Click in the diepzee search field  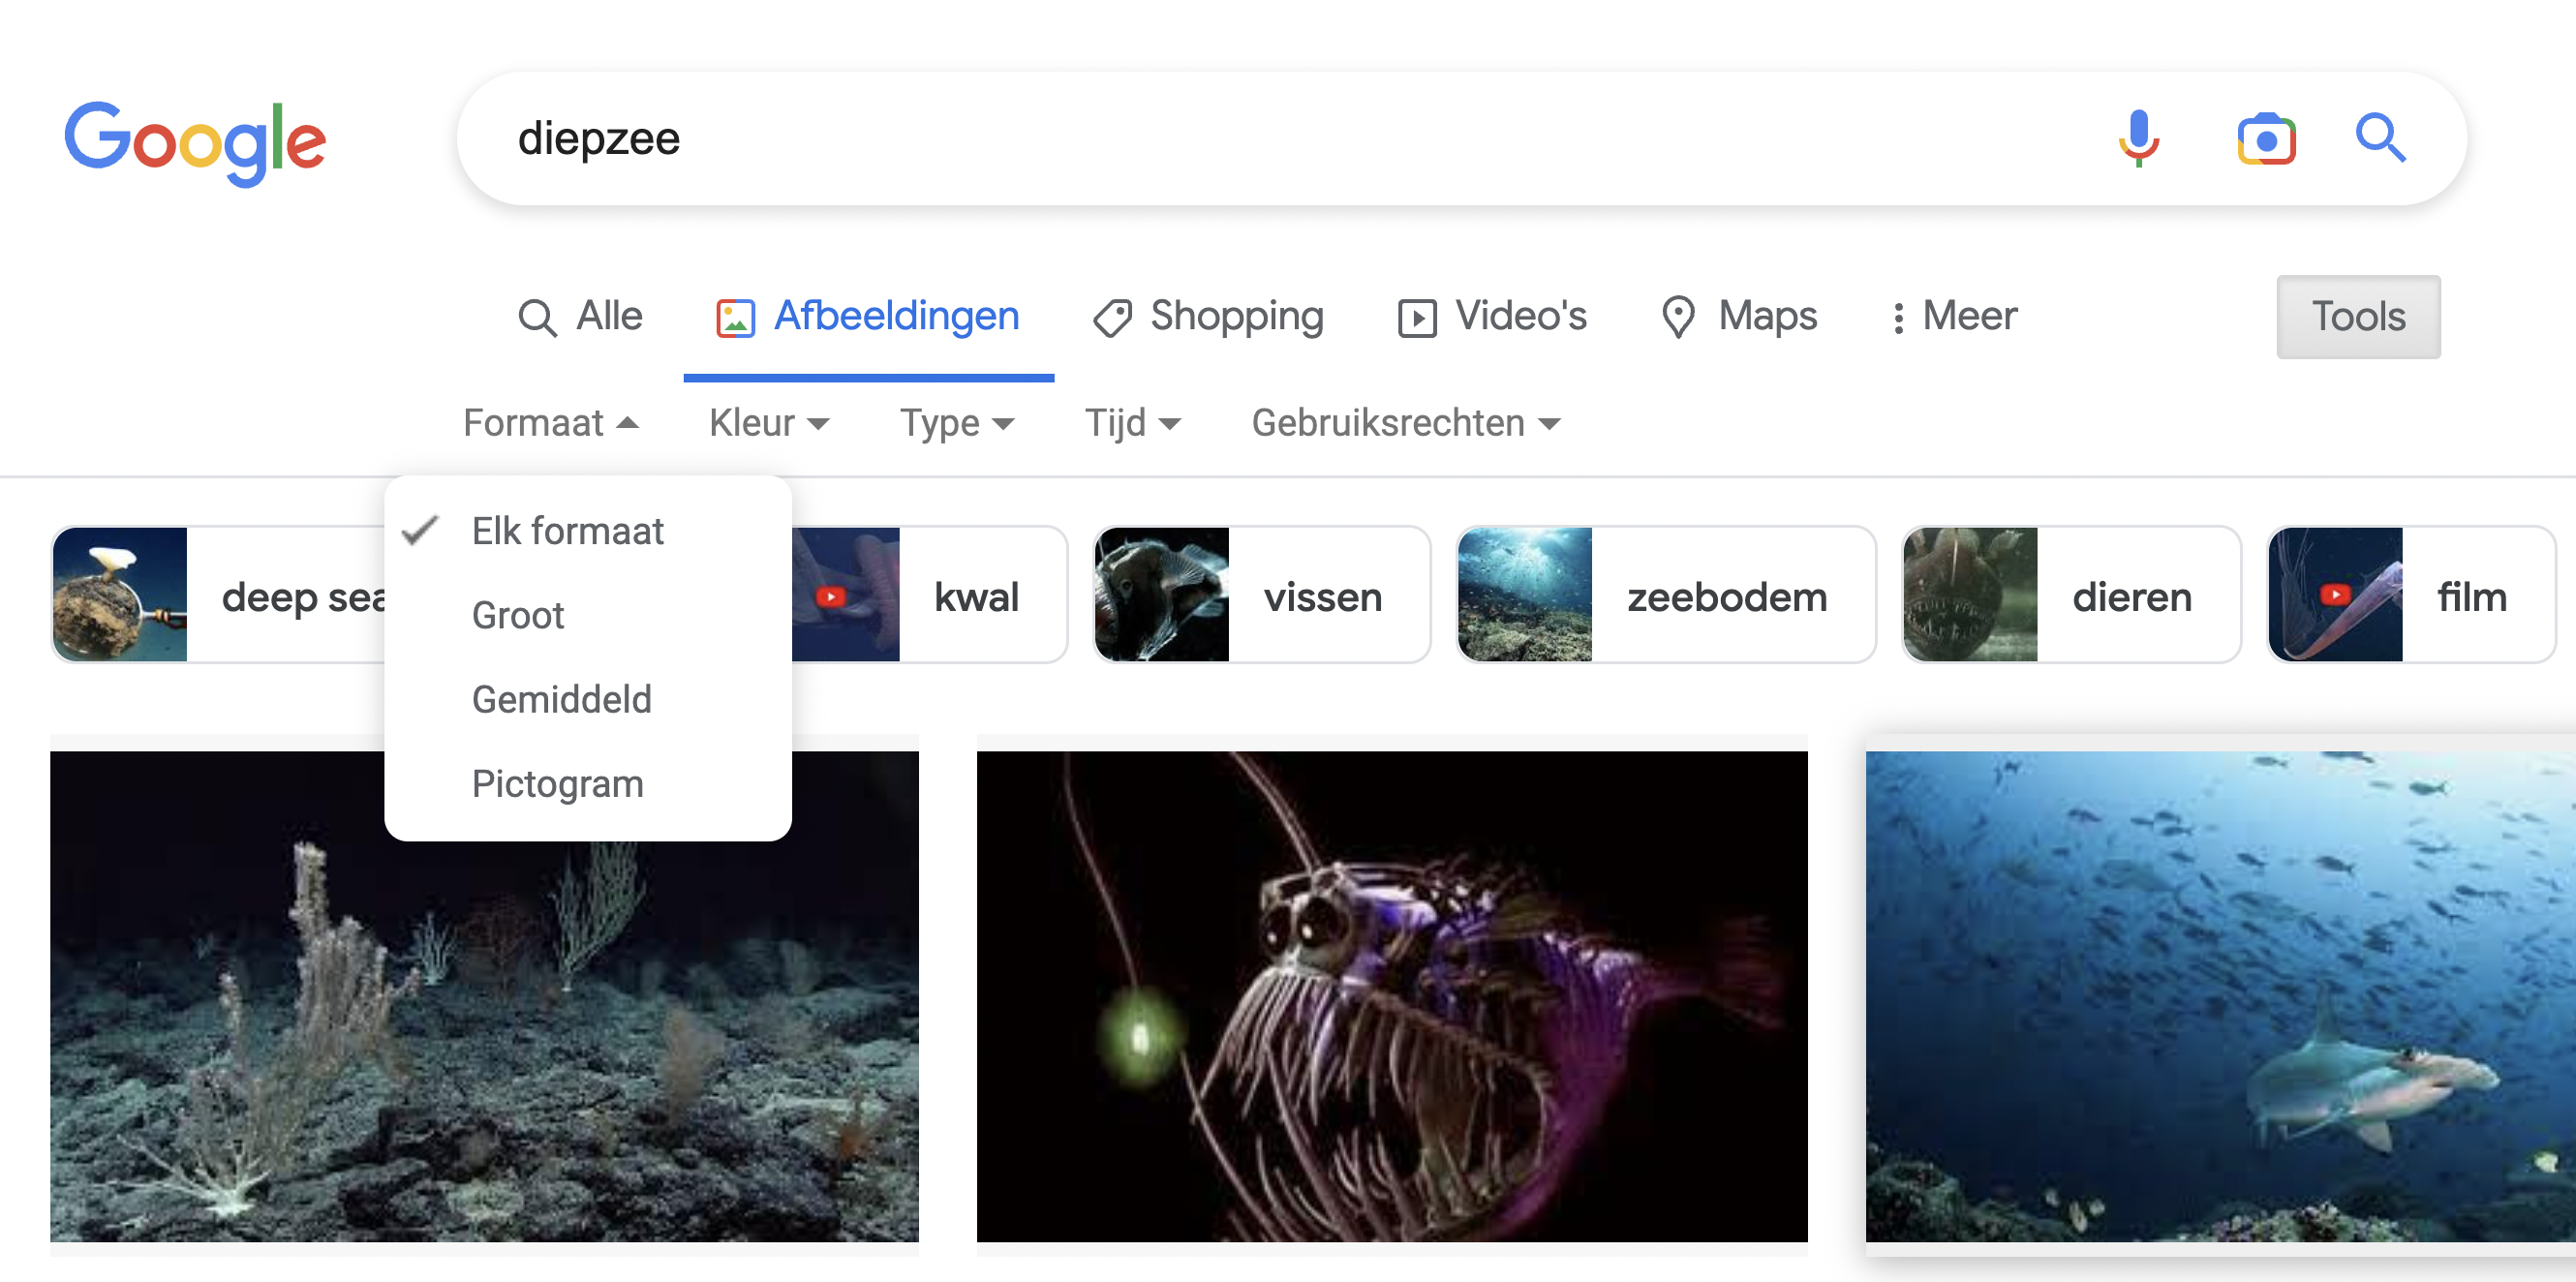(x=1200, y=138)
